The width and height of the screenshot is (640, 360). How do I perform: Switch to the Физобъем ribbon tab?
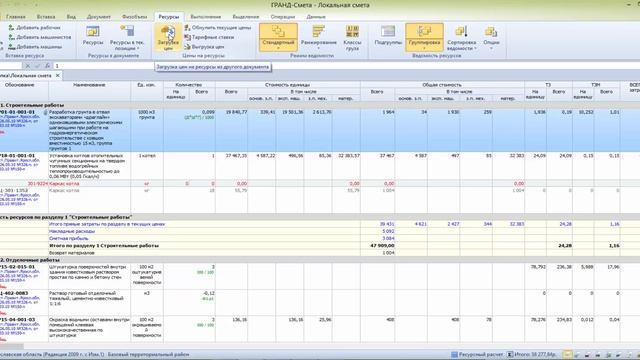134,17
